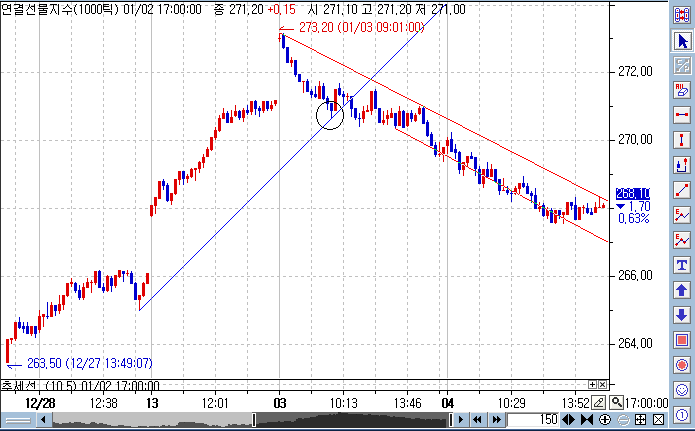
Task: Select the circle shape tool
Action: pos(682,365)
